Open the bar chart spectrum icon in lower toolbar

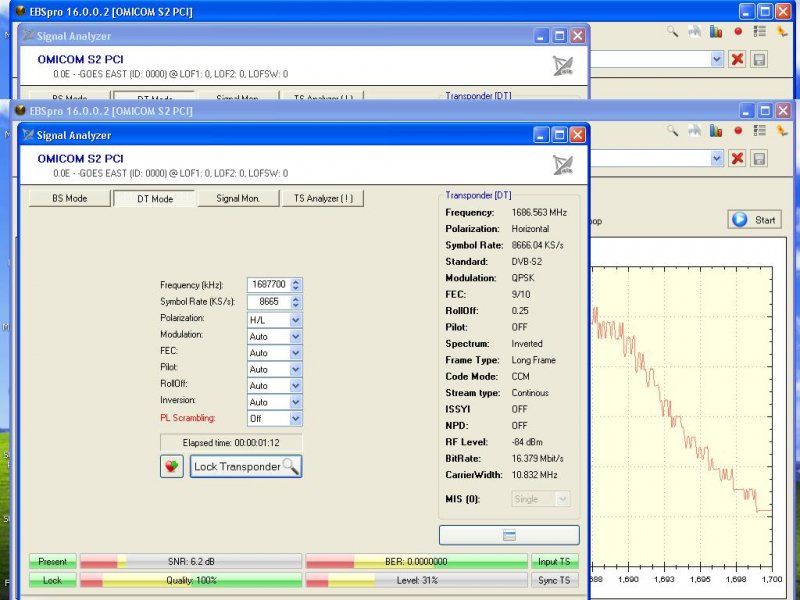pos(716,131)
